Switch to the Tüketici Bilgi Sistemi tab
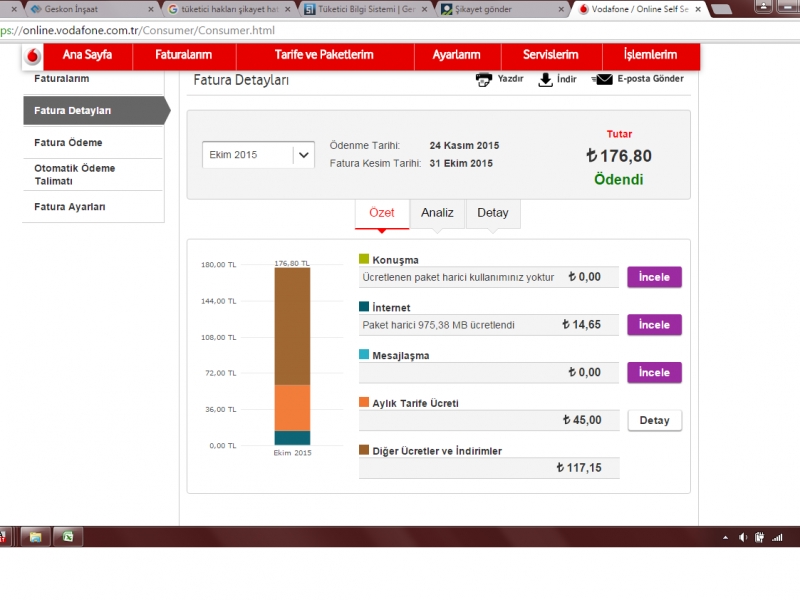This screenshot has width=800, height=600. (366, 9)
